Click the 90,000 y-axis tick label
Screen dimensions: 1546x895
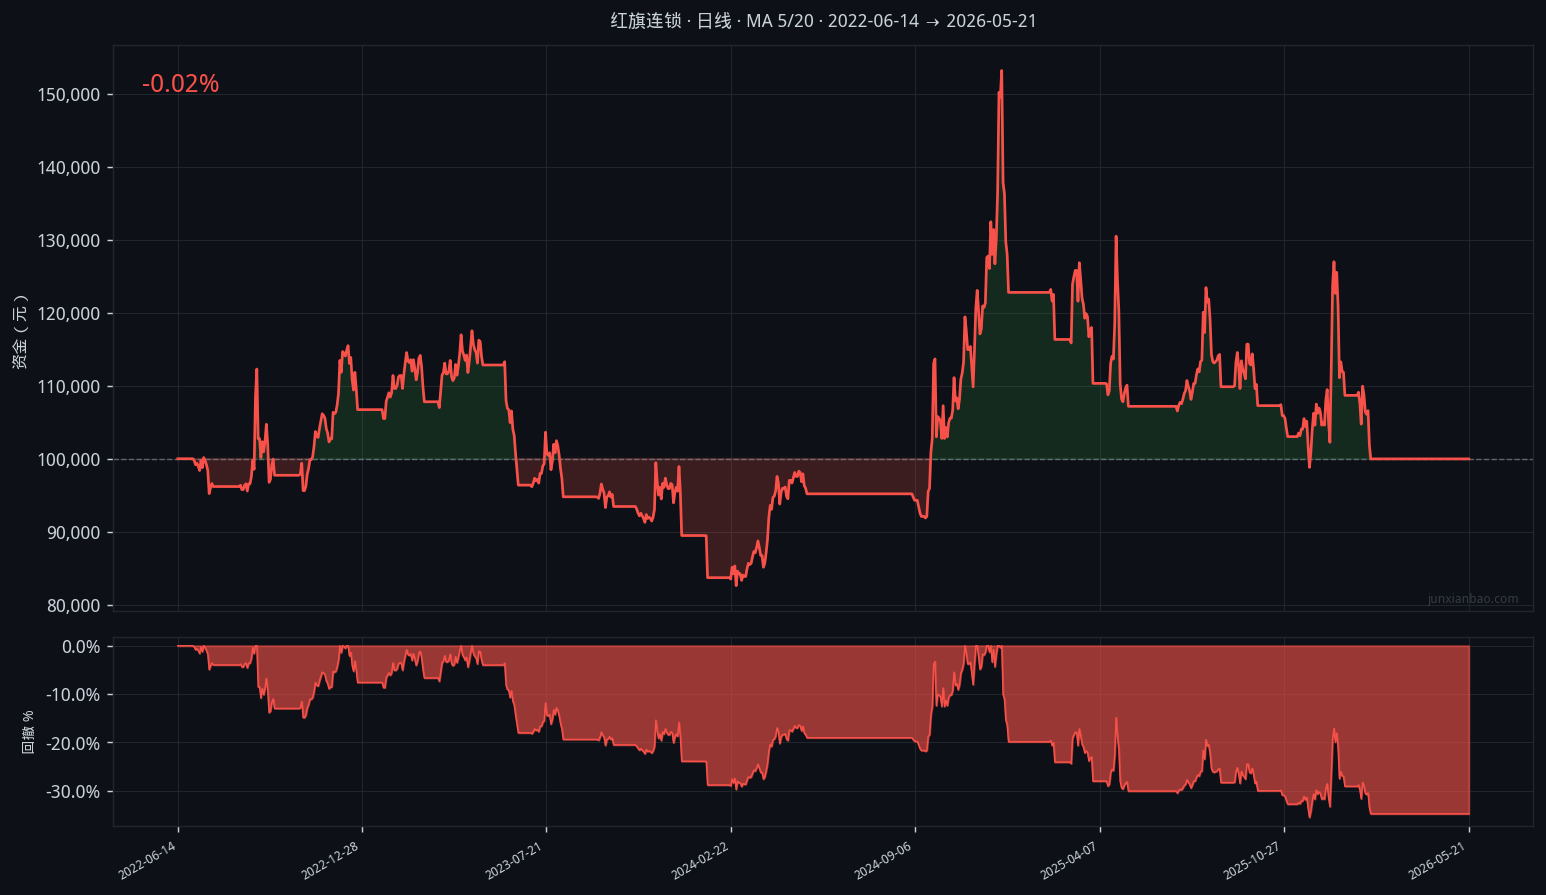click(74, 533)
